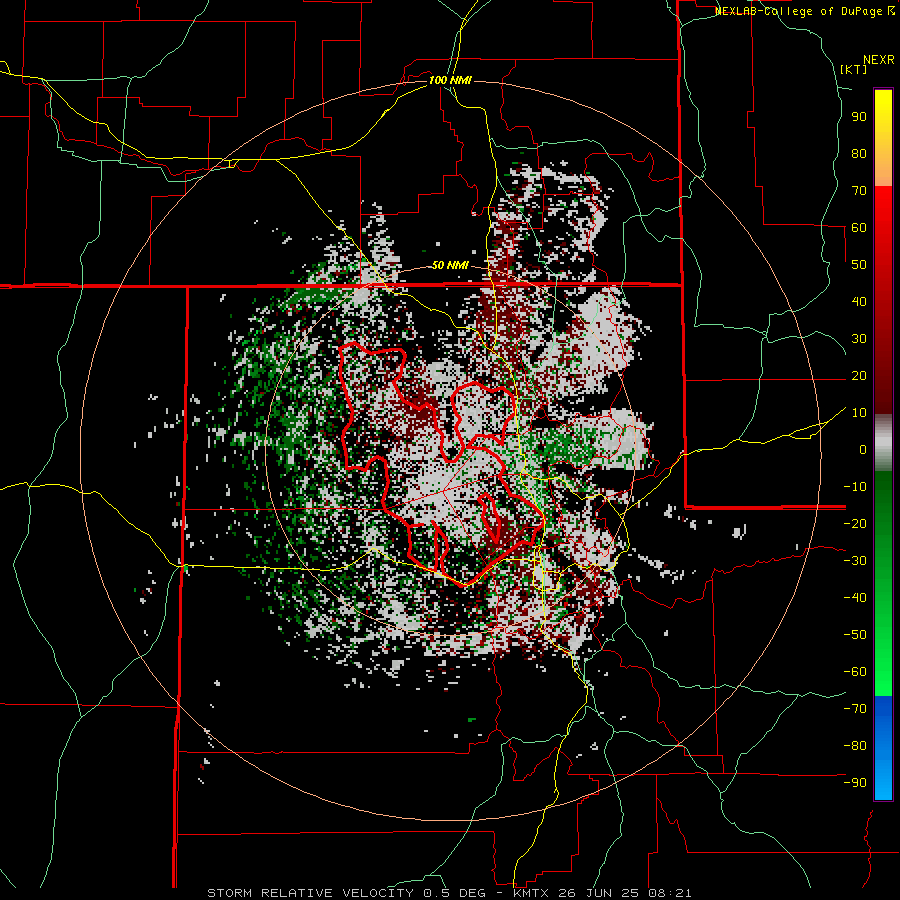Click the NEXR label above the color bar
Viewport: 900px width, 900px height.
(x=879, y=60)
